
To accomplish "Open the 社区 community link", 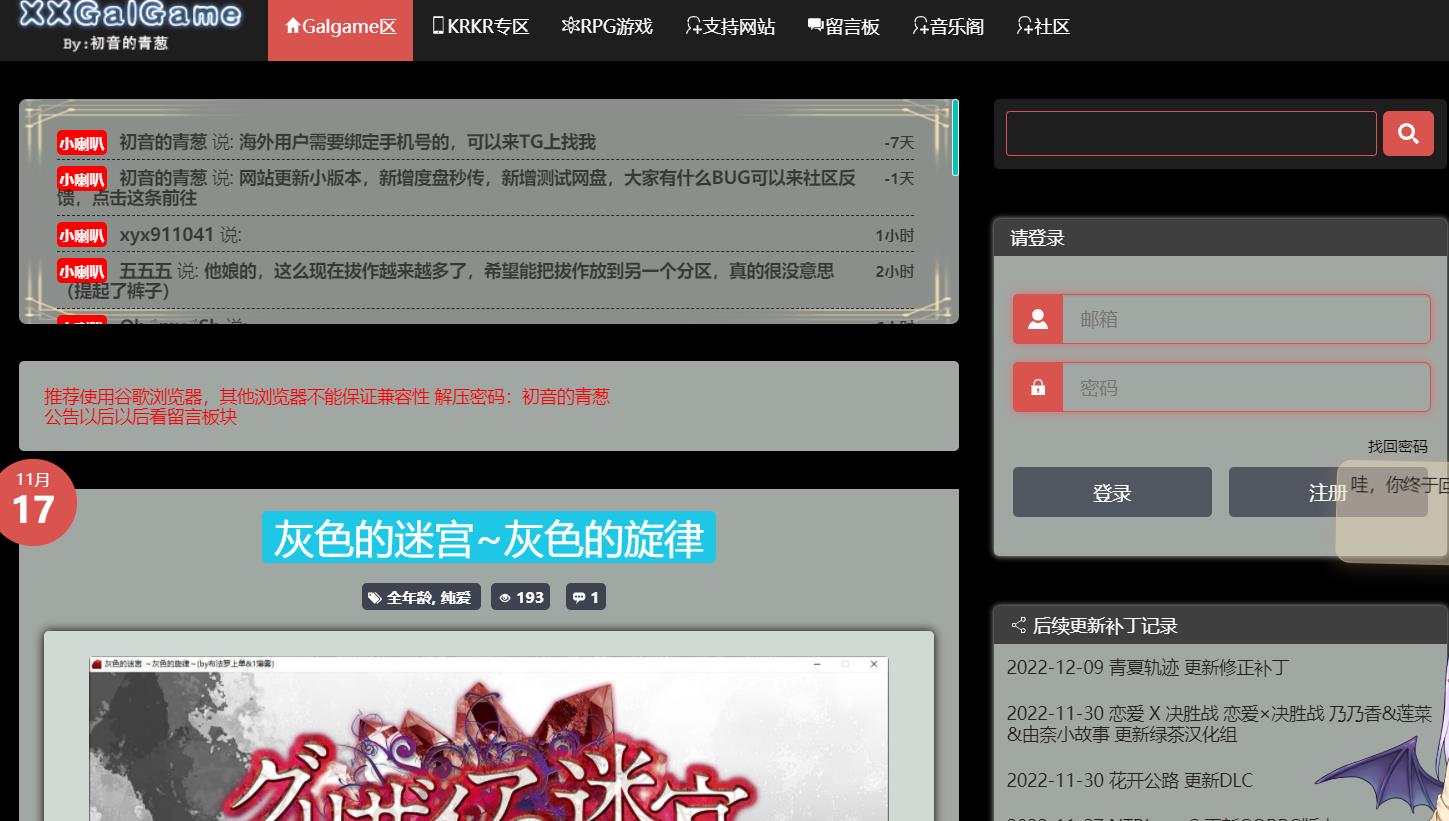I will (1043, 27).
